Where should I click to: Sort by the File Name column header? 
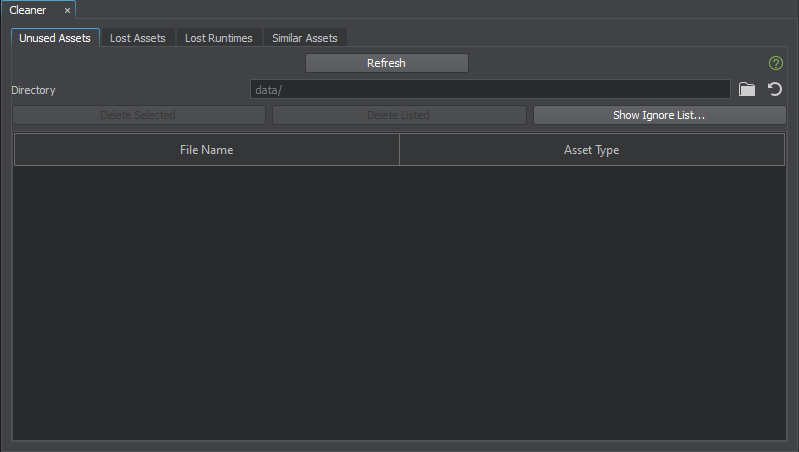click(x=206, y=150)
